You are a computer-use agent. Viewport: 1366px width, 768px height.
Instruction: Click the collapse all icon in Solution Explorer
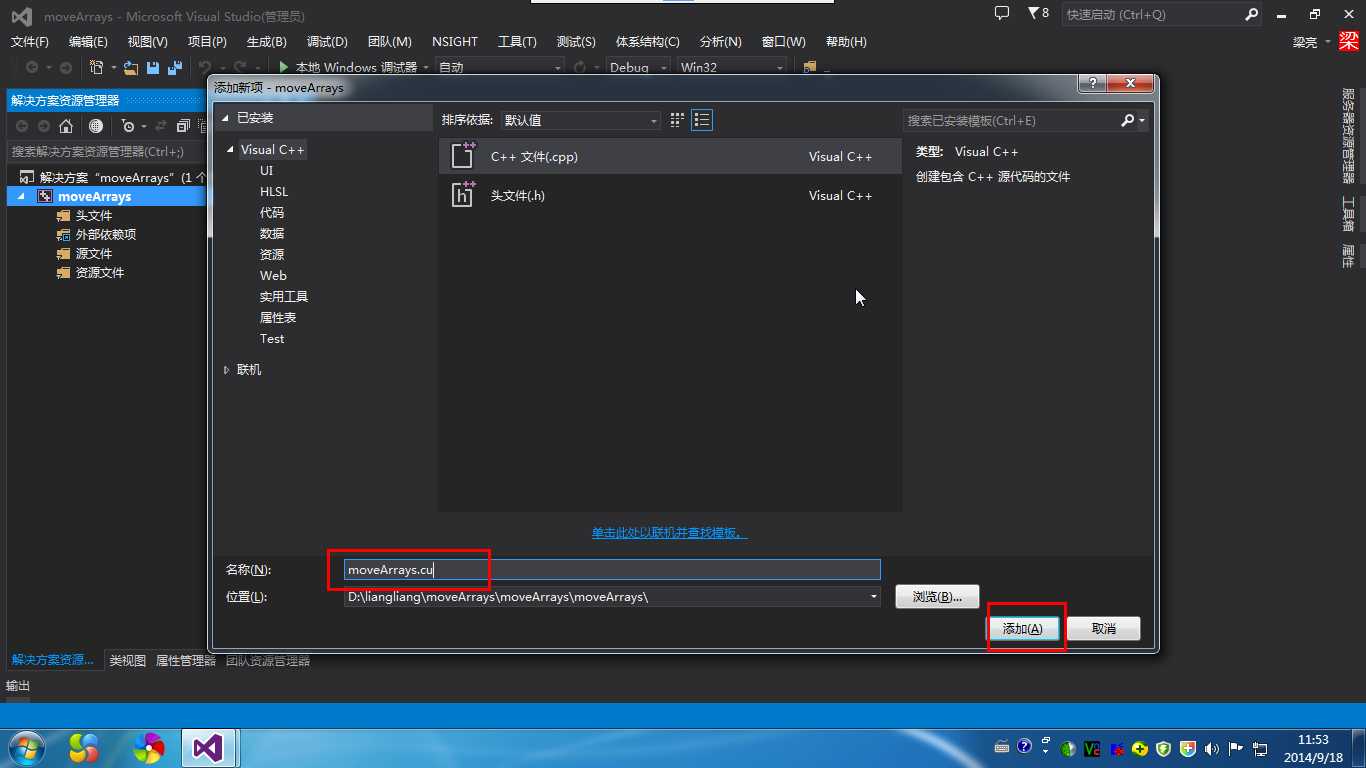[183, 126]
